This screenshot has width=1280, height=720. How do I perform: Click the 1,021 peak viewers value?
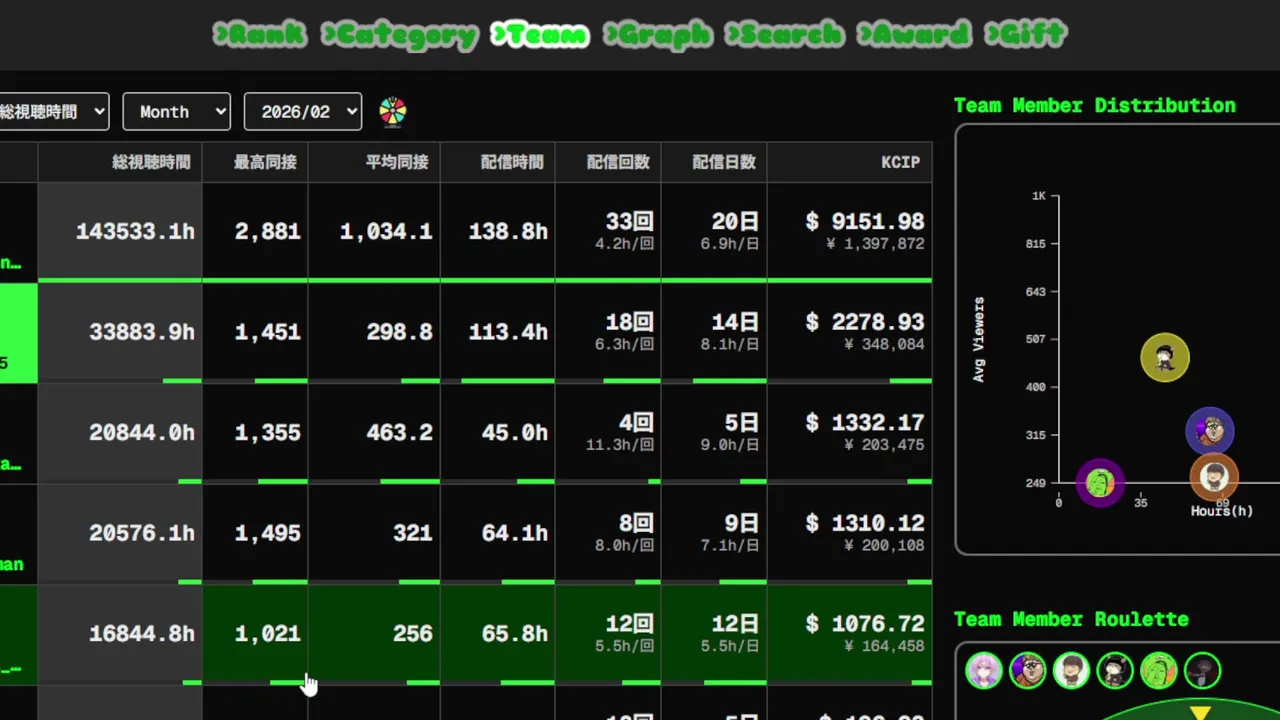click(267, 634)
